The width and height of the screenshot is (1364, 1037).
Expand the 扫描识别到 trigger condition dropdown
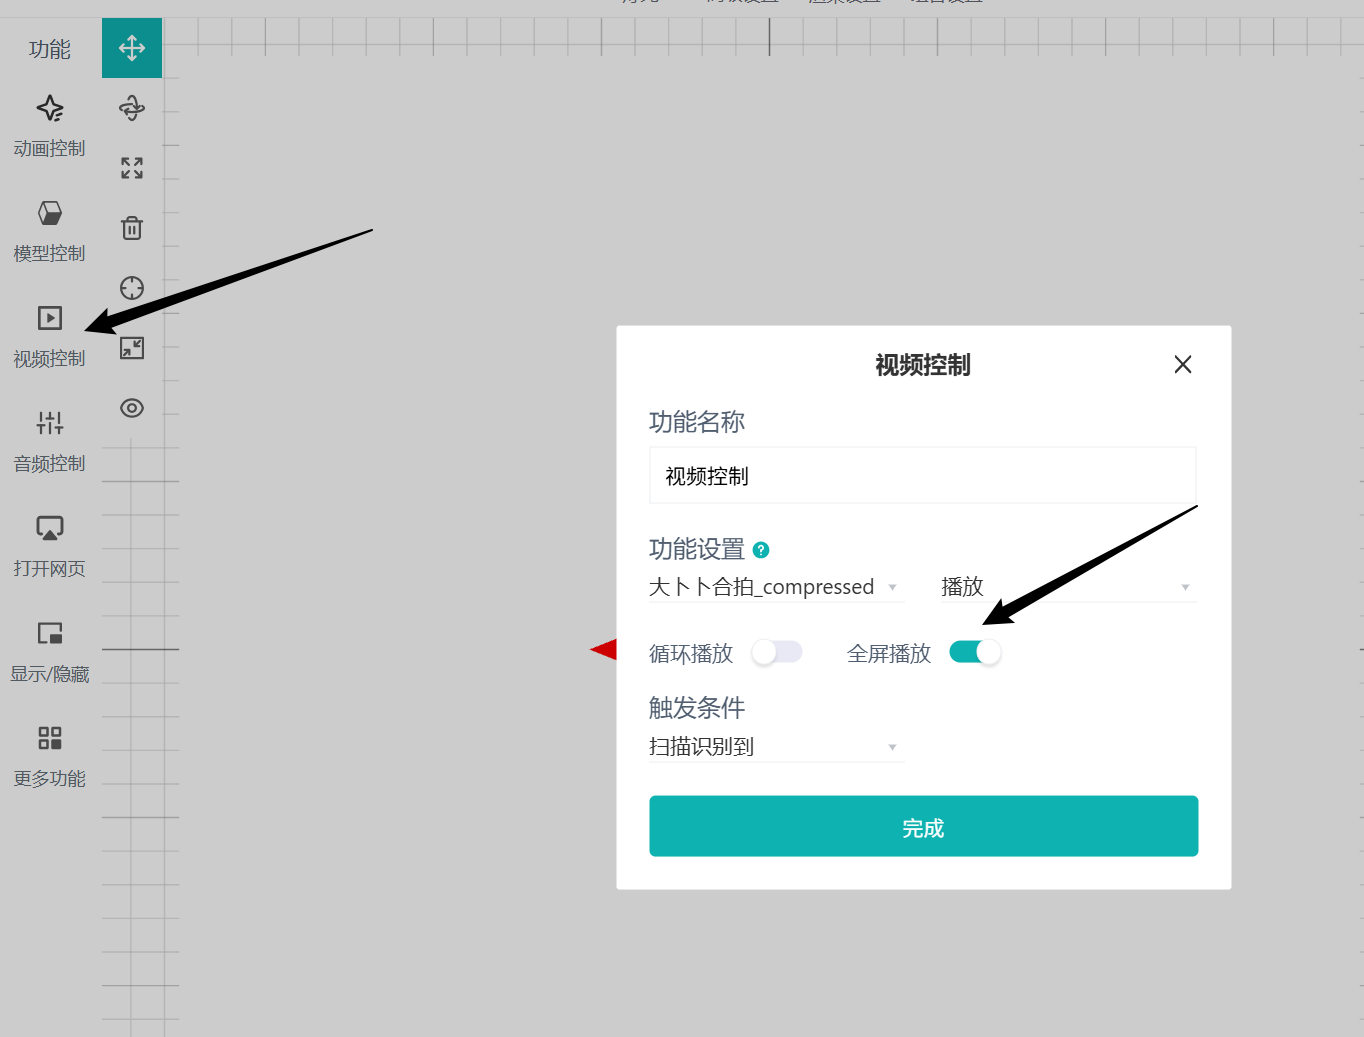tap(776, 746)
